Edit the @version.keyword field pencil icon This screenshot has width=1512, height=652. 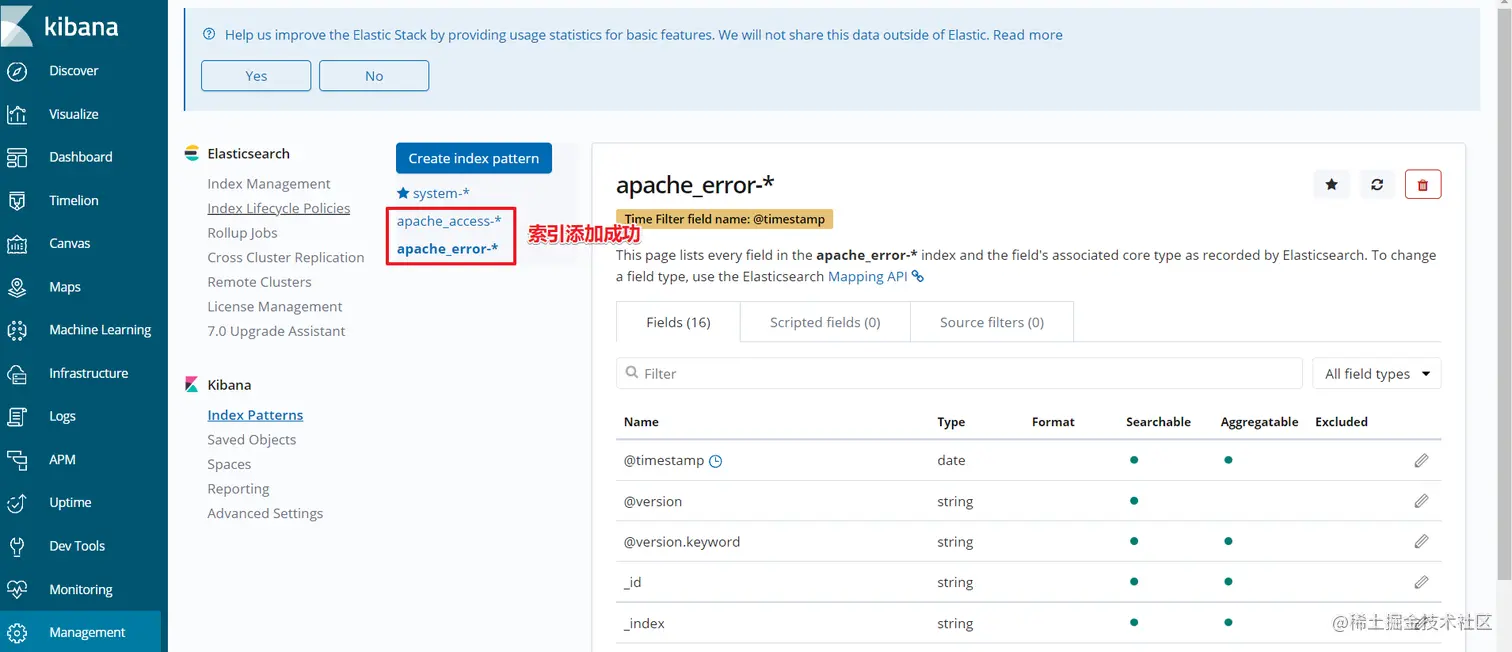tap(1421, 541)
